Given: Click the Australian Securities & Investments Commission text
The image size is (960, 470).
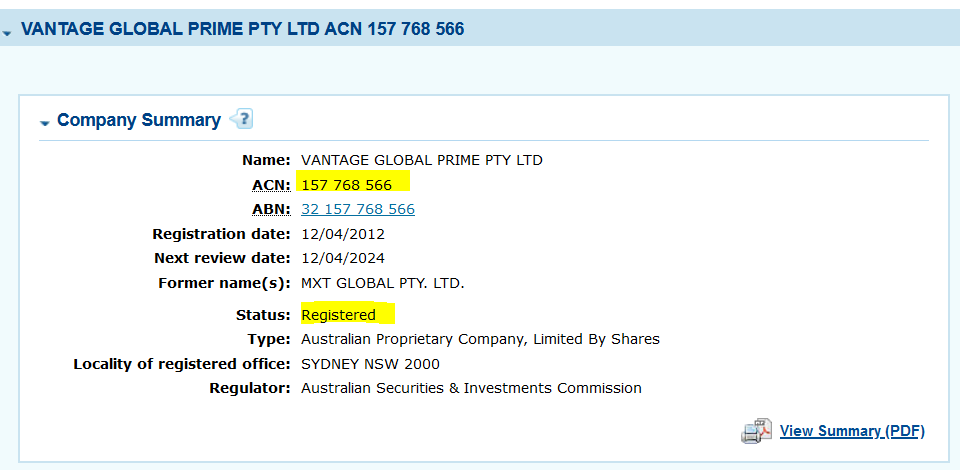Looking at the screenshot, I should [471, 388].
